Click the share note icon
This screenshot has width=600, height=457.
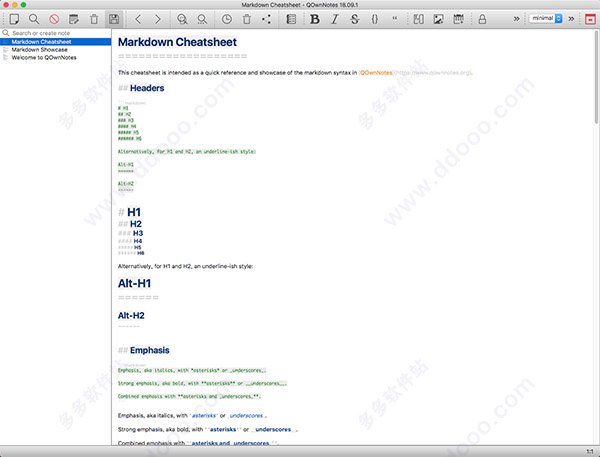[x=267, y=19]
